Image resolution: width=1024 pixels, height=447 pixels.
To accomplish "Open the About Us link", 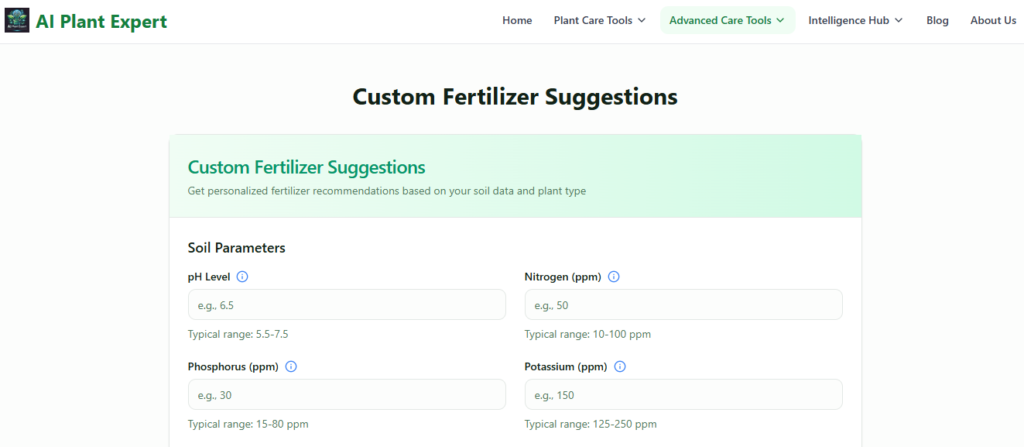I will [x=992, y=20].
